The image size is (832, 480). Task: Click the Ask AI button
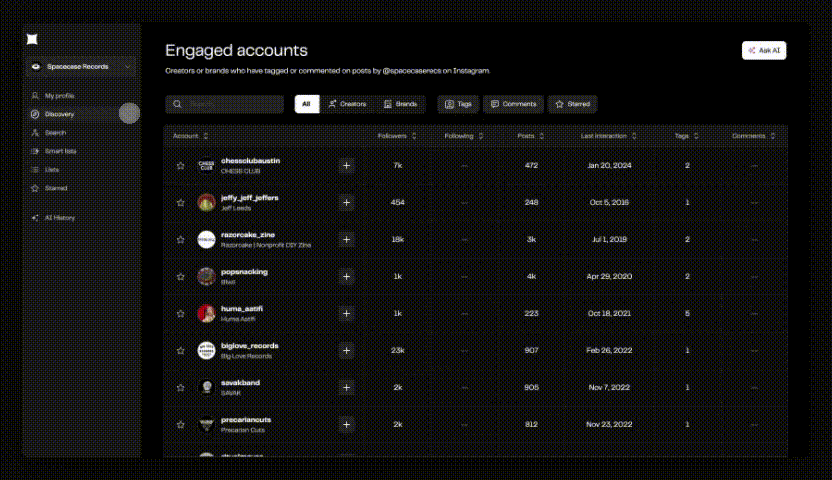click(764, 50)
